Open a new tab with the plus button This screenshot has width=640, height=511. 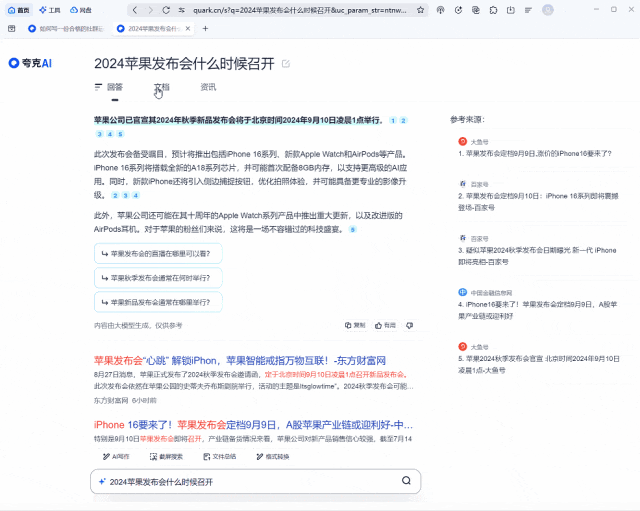205,28
